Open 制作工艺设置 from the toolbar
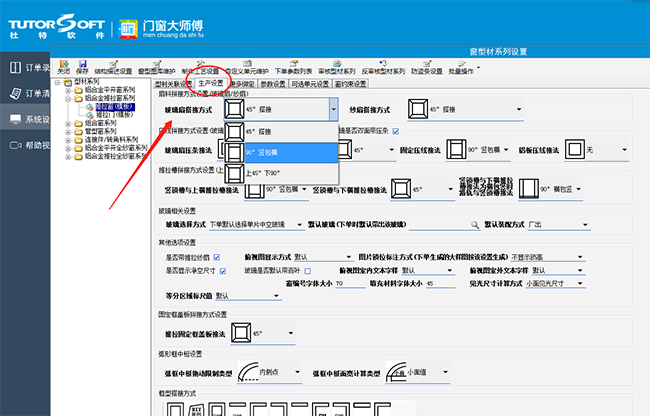 [200, 67]
